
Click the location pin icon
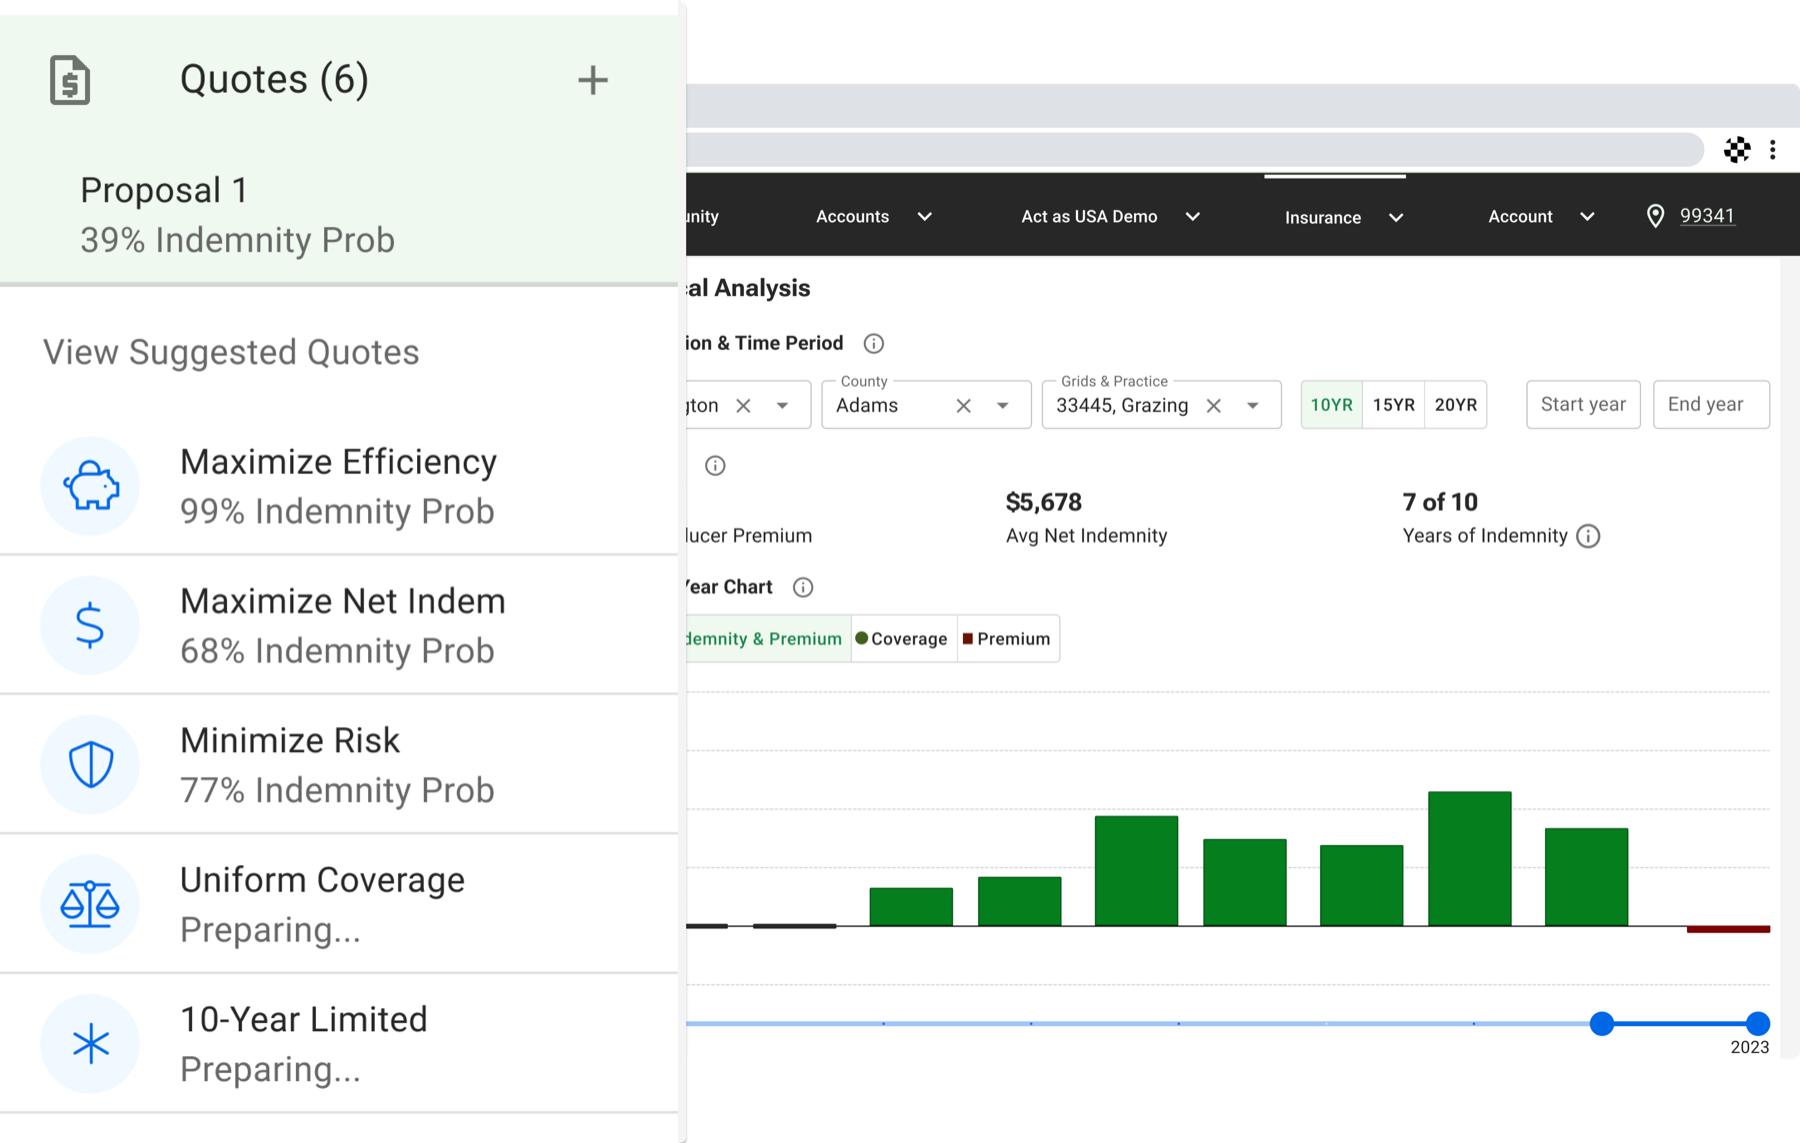[1655, 216]
